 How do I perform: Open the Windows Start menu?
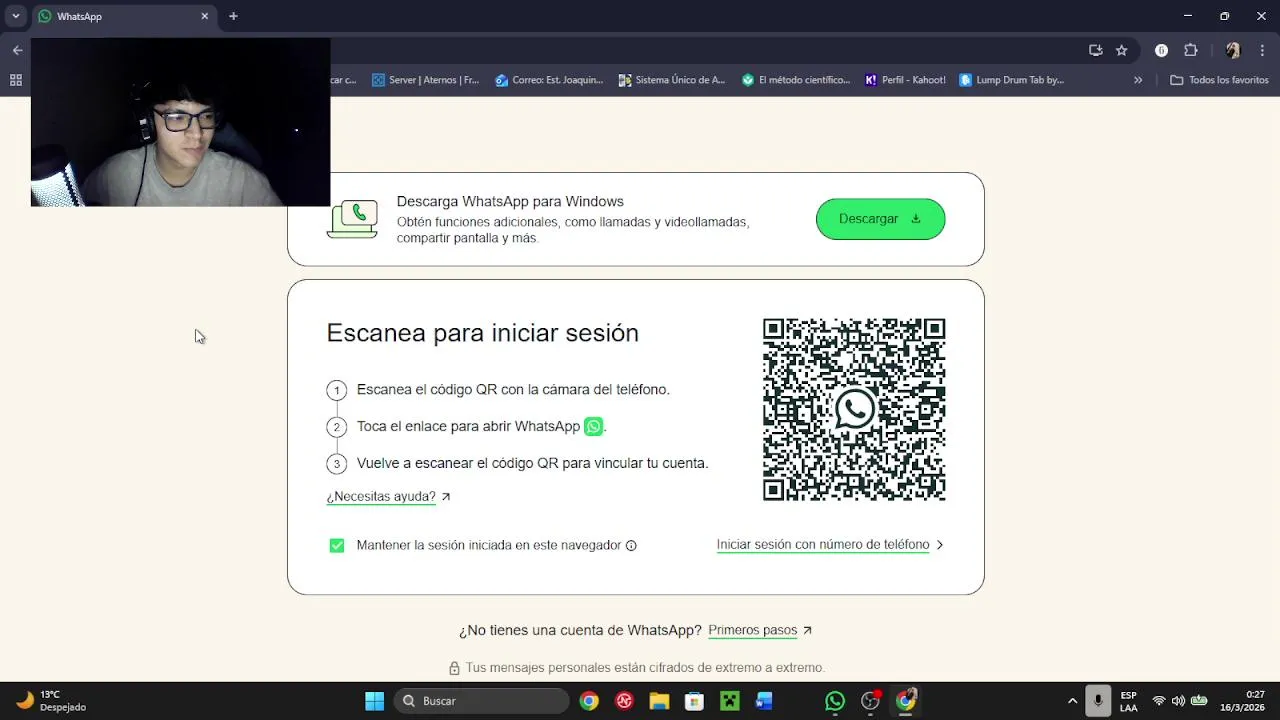374,701
